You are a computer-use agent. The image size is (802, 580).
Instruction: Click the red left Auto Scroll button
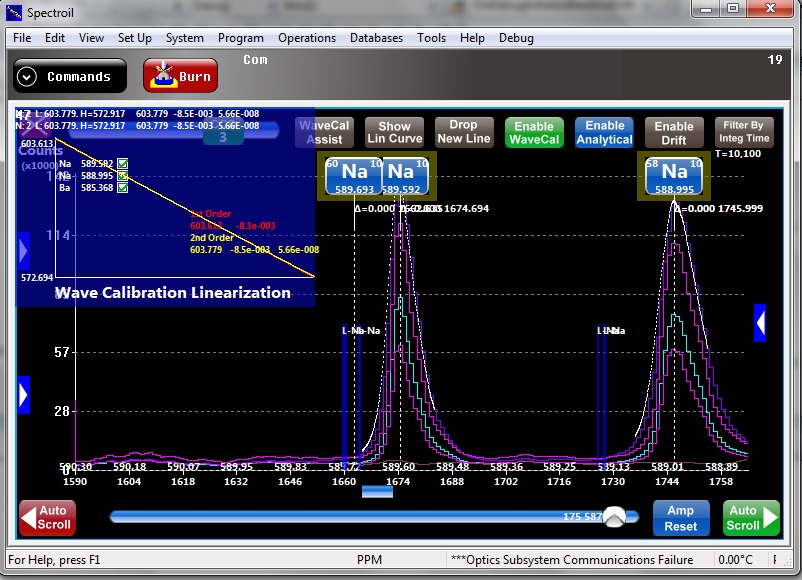47,518
